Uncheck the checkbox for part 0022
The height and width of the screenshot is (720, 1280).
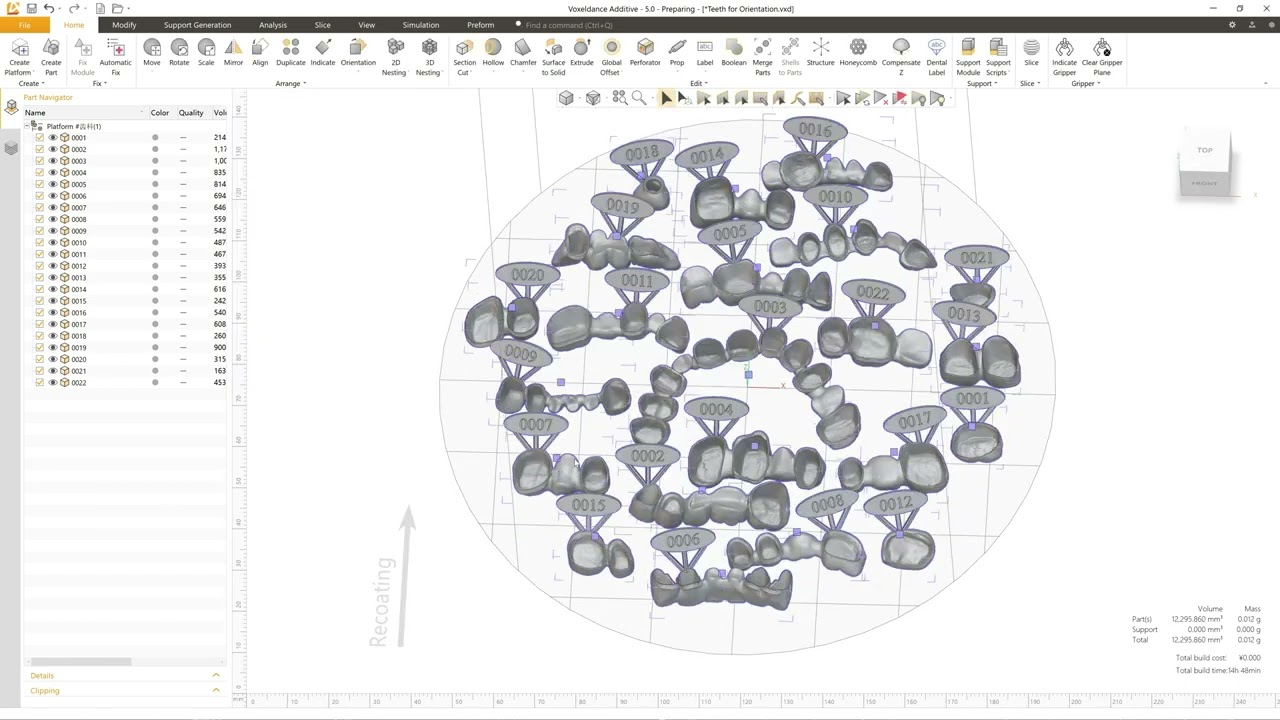tap(40, 382)
